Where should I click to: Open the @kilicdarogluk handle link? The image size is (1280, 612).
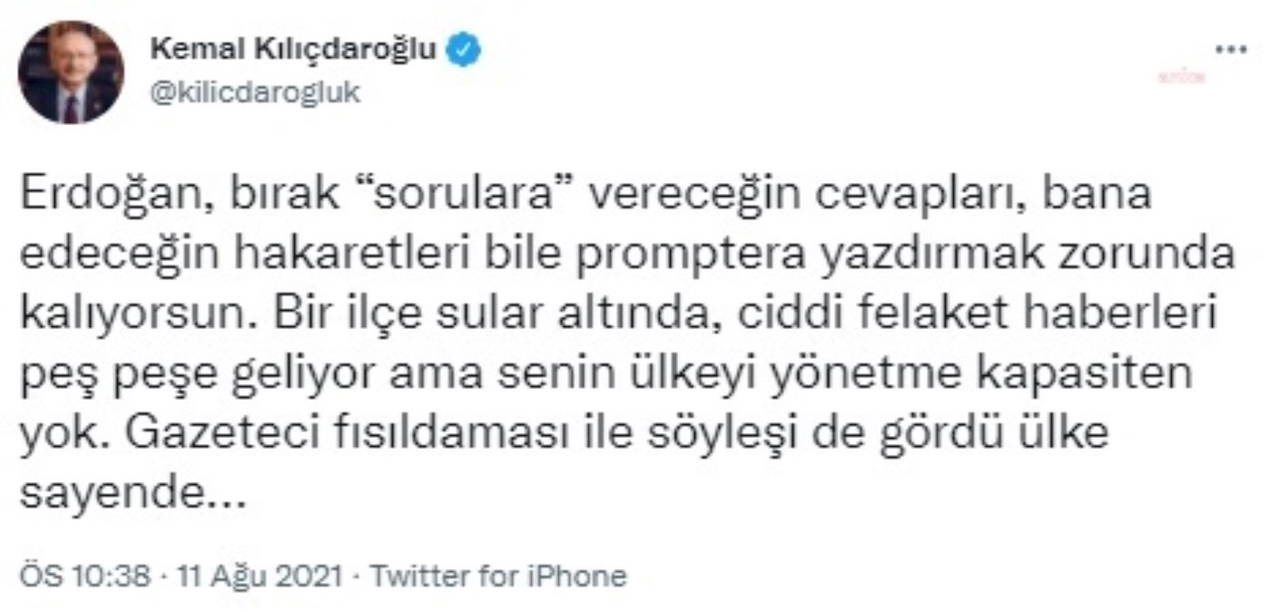coord(254,93)
